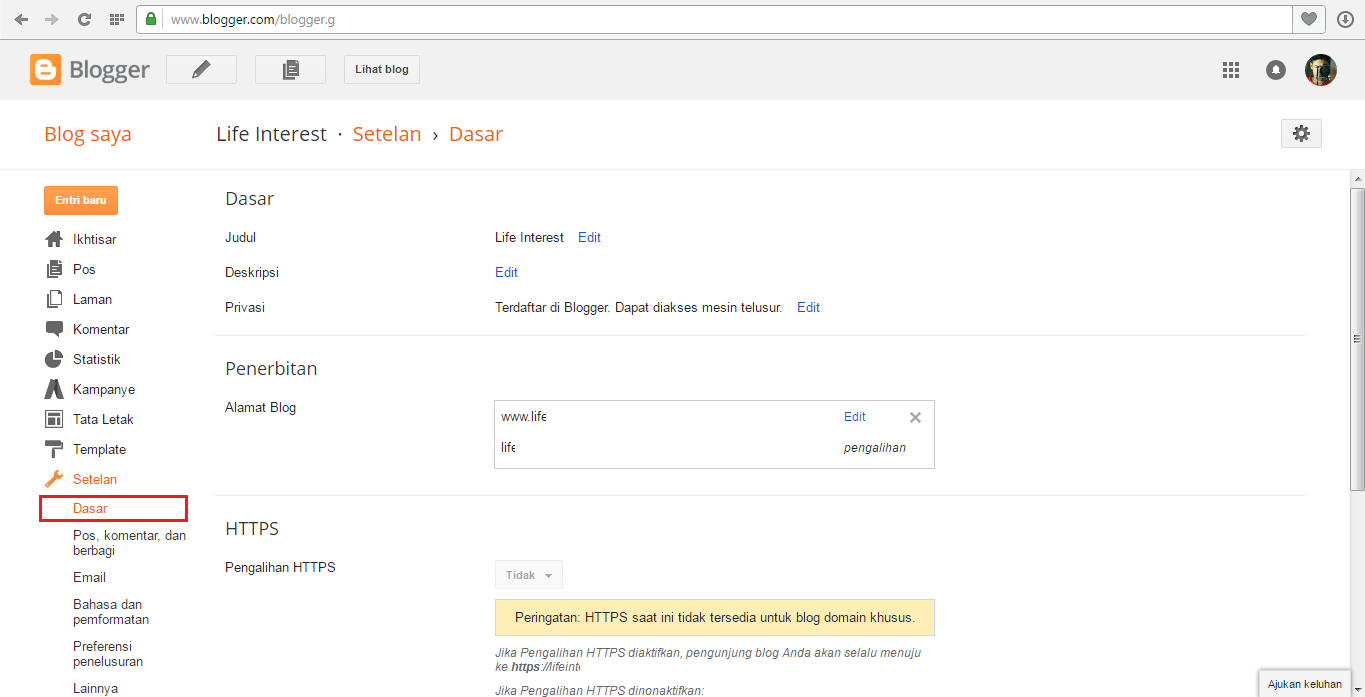Click the Tata Letak layout icon
The image size is (1365, 697).
coord(54,419)
